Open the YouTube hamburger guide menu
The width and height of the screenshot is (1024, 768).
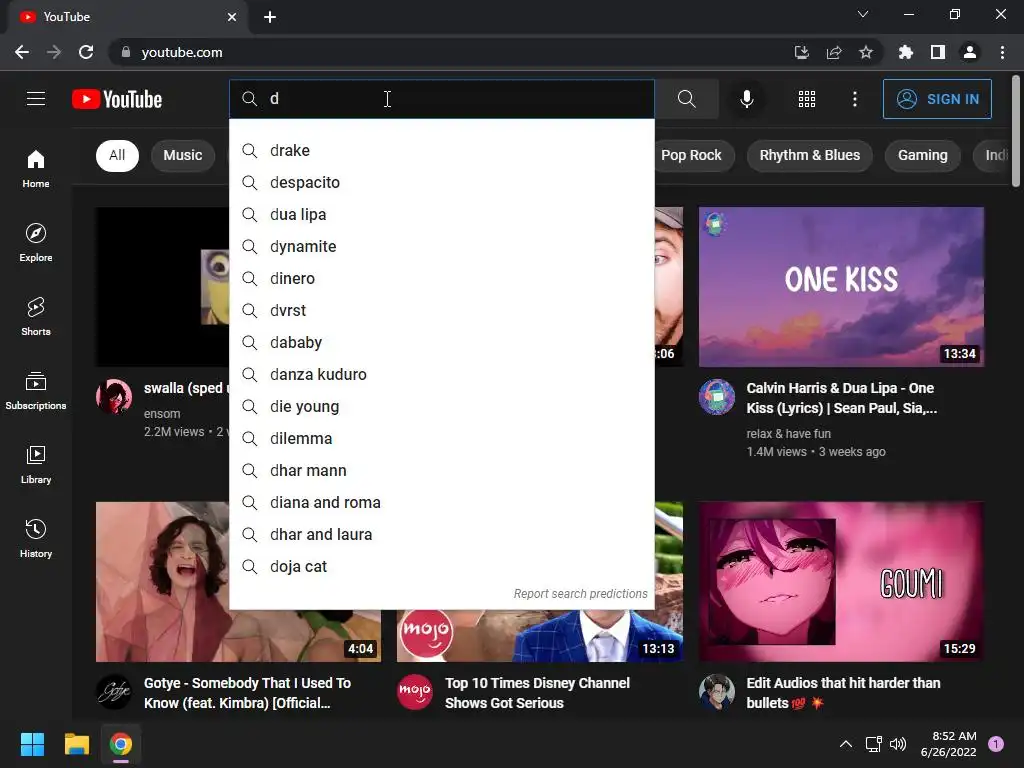point(36,99)
